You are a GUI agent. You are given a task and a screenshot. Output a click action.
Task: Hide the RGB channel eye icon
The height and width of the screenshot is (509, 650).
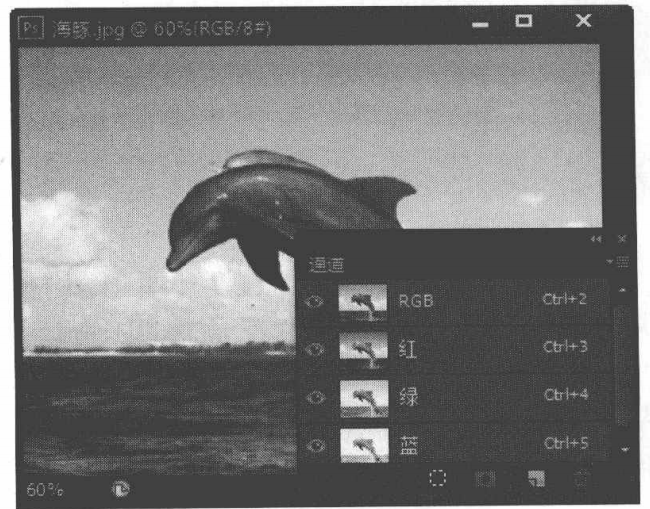click(x=315, y=302)
